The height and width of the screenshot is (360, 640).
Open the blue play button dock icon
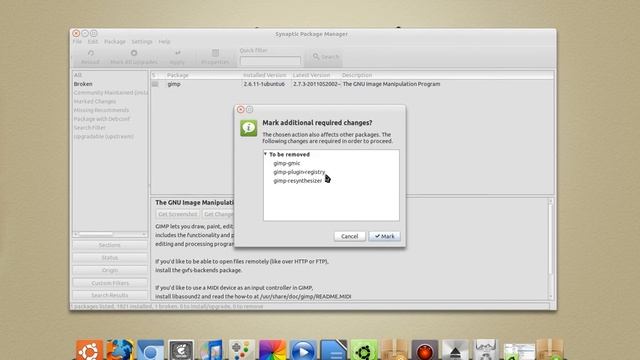pos(303,350)
